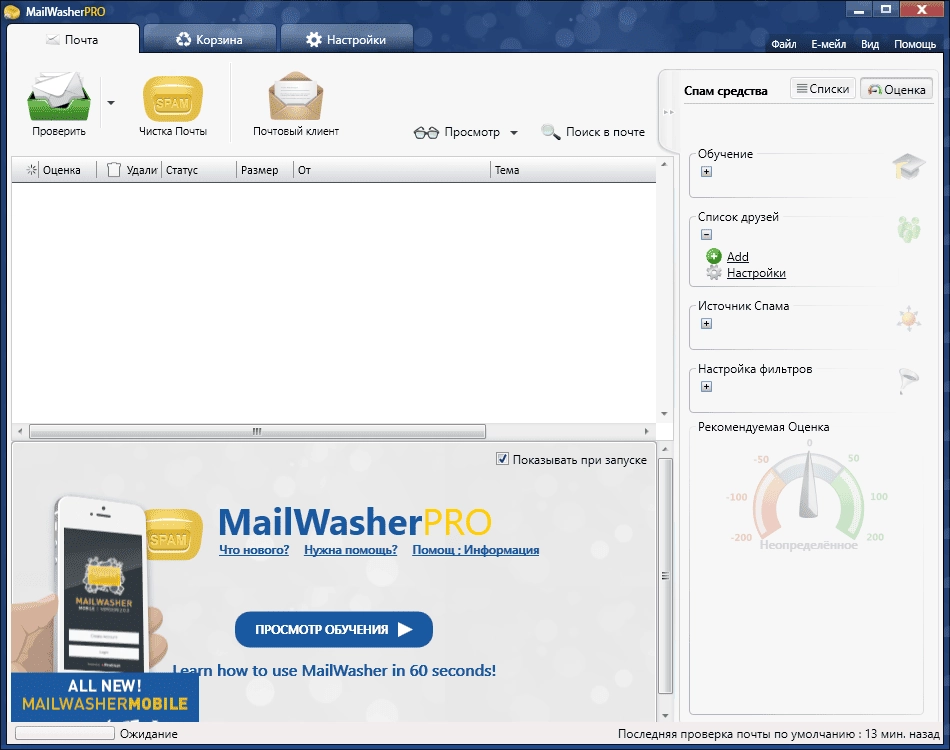Image resolution: width=950 pixels, height=750 pixels.
Task: Click the mail list scroll up arrow
Action: click(664, 164)
